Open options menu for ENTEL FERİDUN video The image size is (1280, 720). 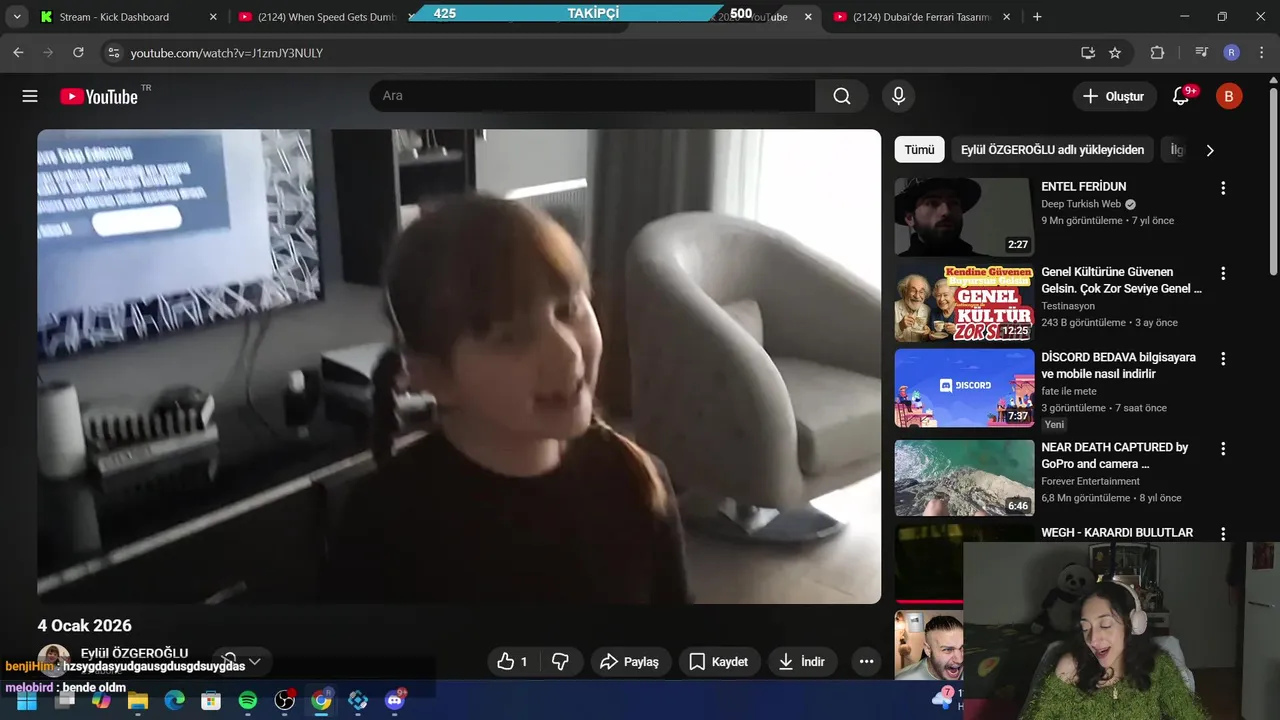pyautogui.click(x=1222, y=188)
